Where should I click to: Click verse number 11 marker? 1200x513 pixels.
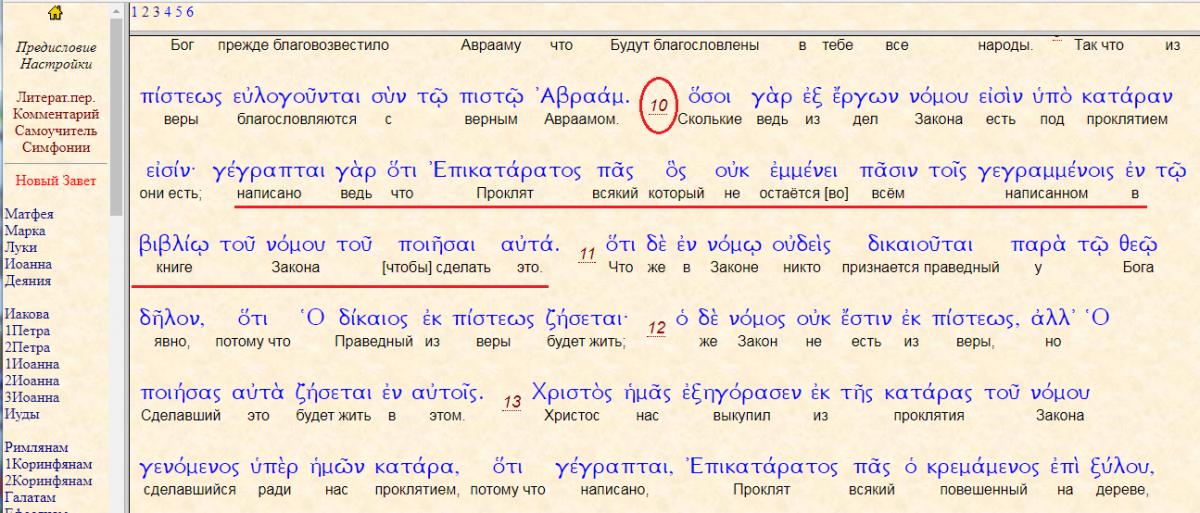[590, 255]
